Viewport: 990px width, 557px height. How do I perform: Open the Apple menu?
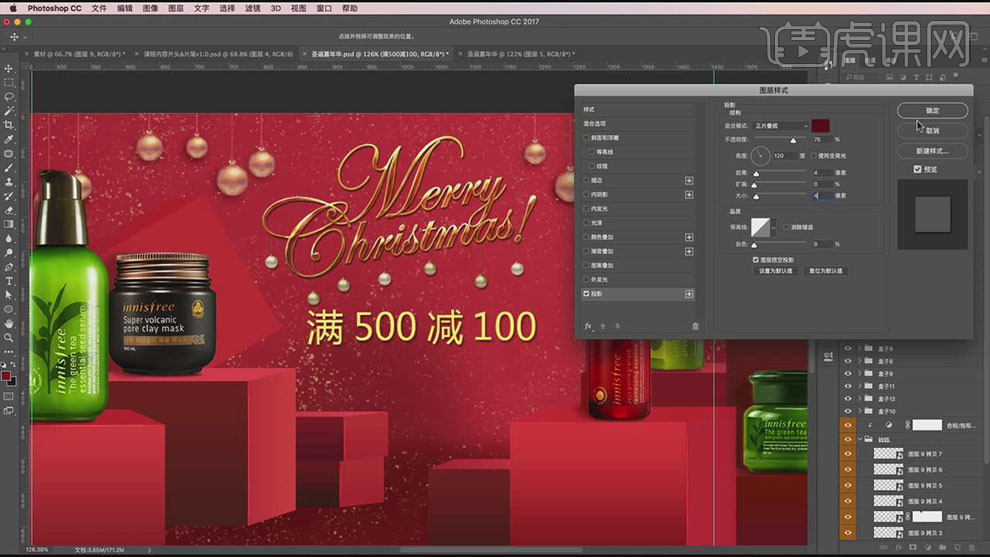coord(13,8)
